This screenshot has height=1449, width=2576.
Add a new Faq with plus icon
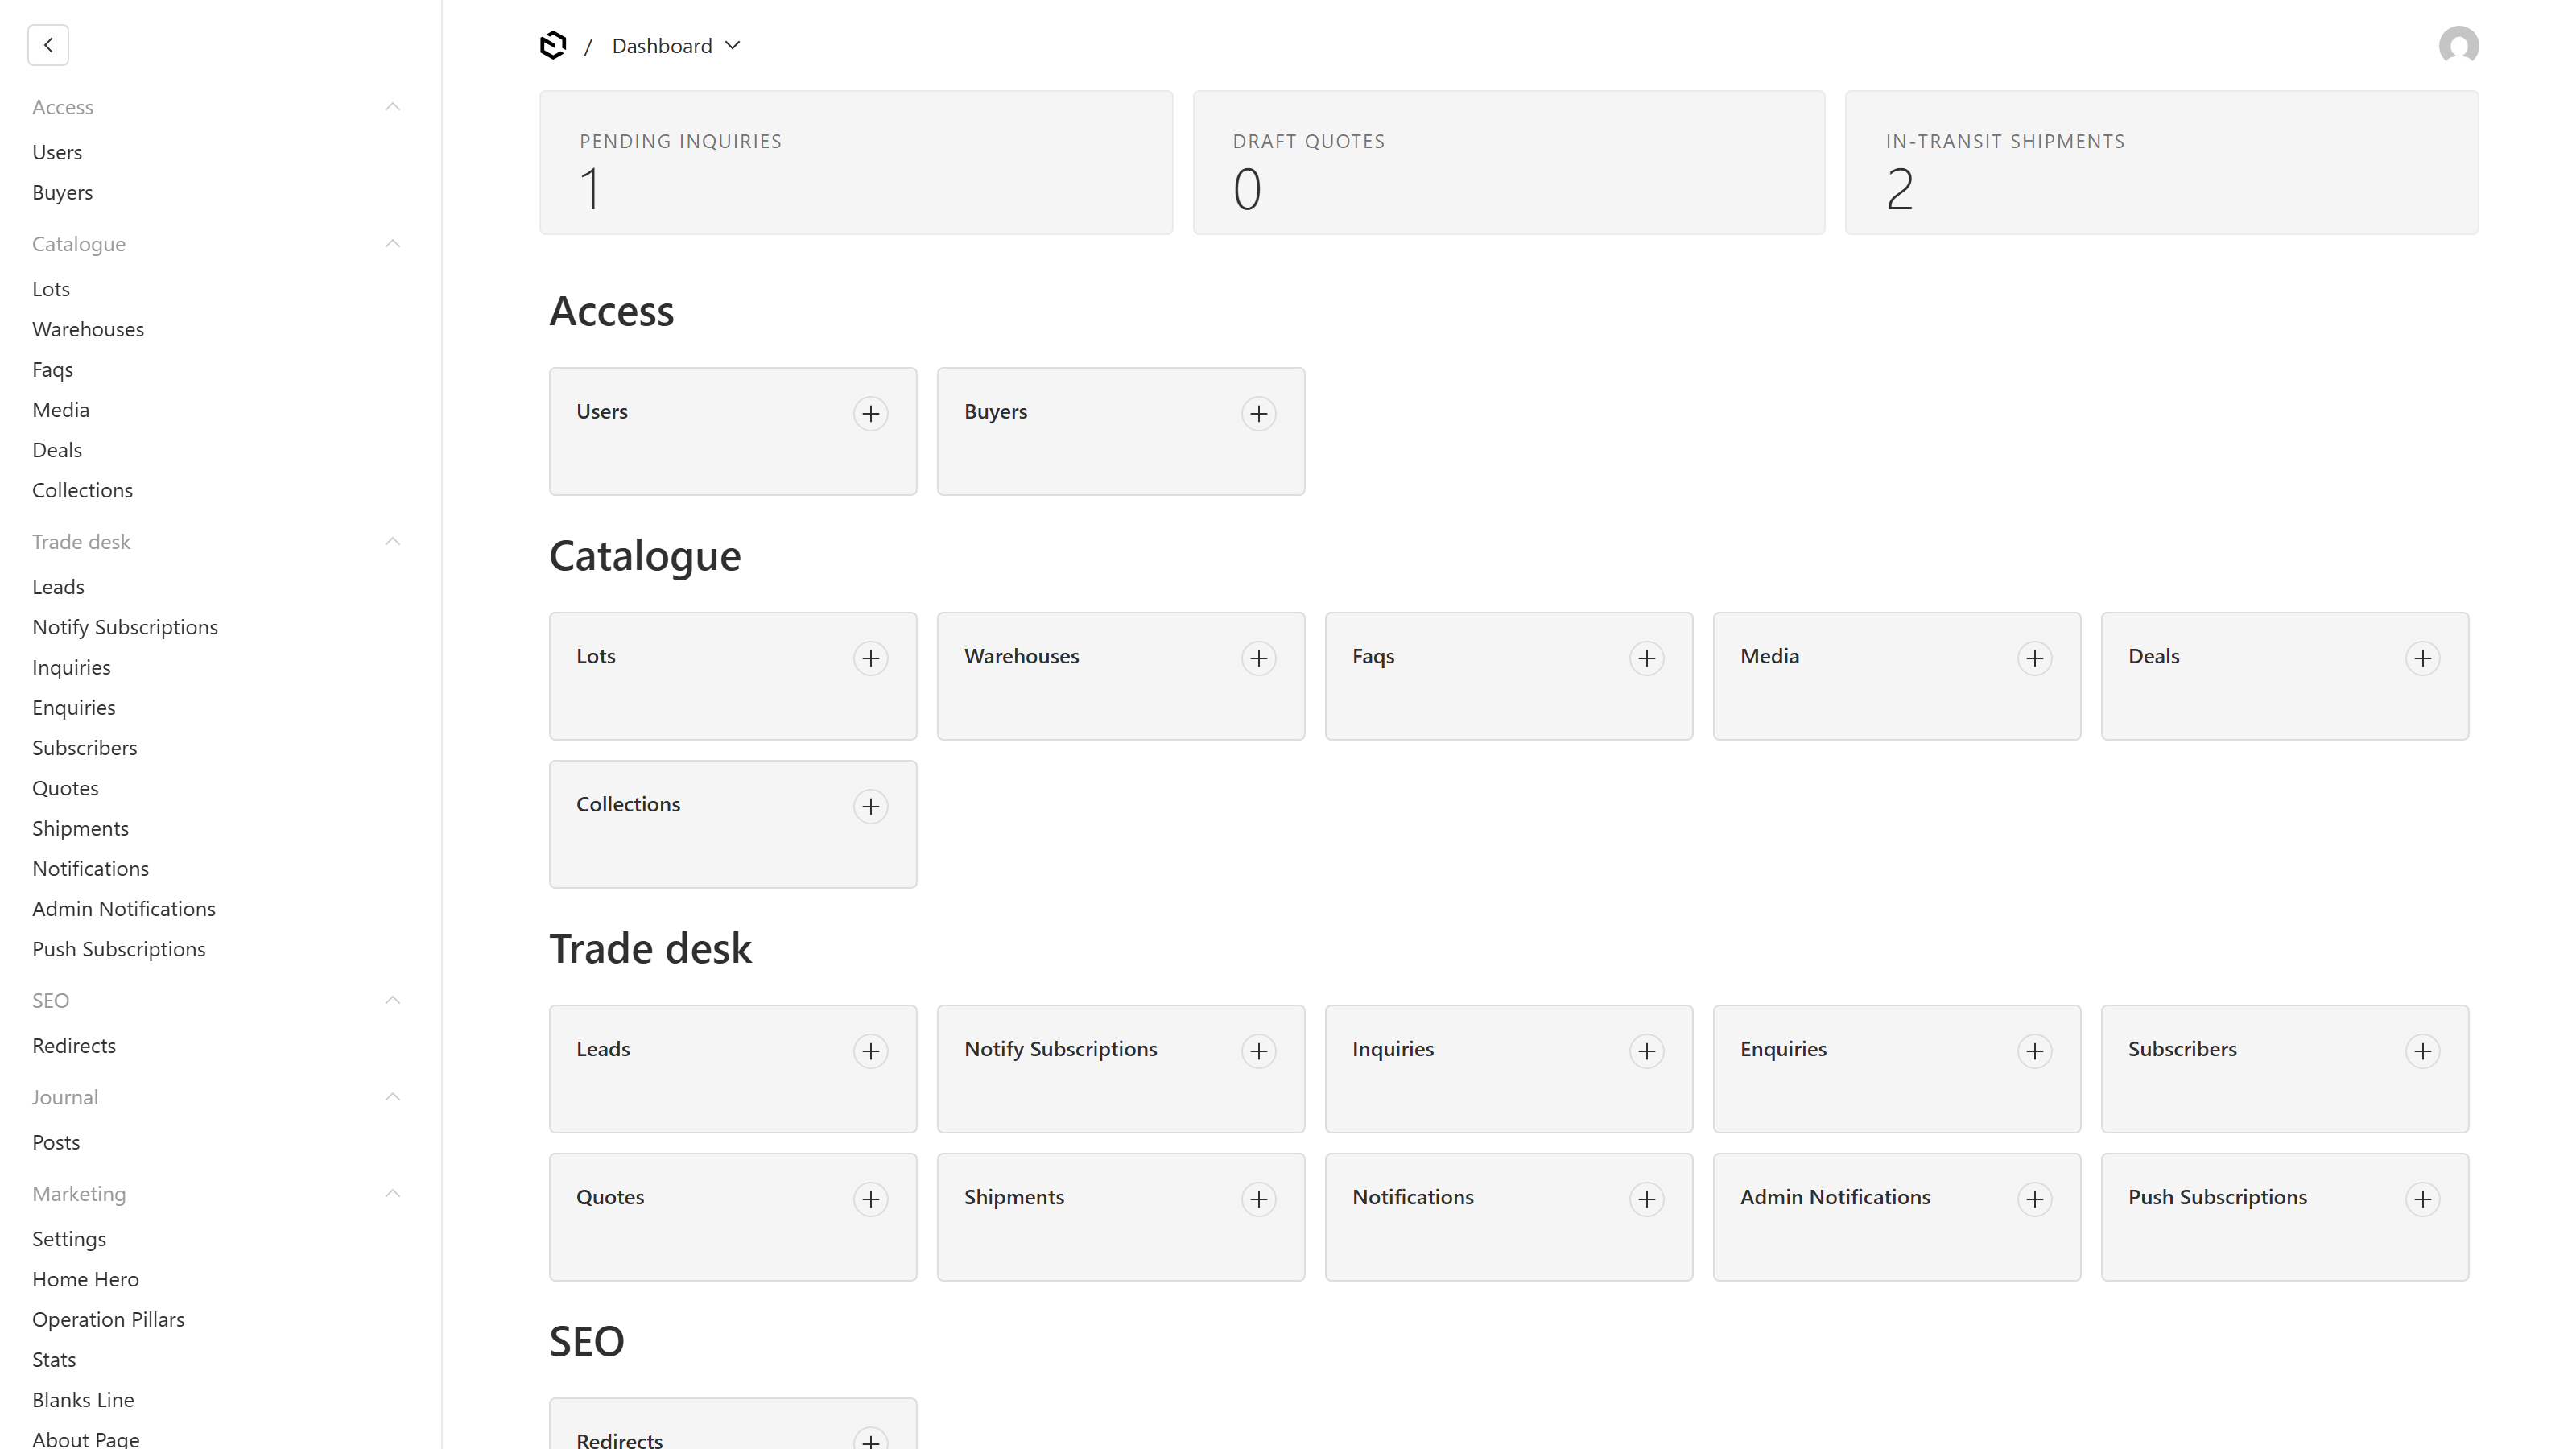coord(1647,658)
